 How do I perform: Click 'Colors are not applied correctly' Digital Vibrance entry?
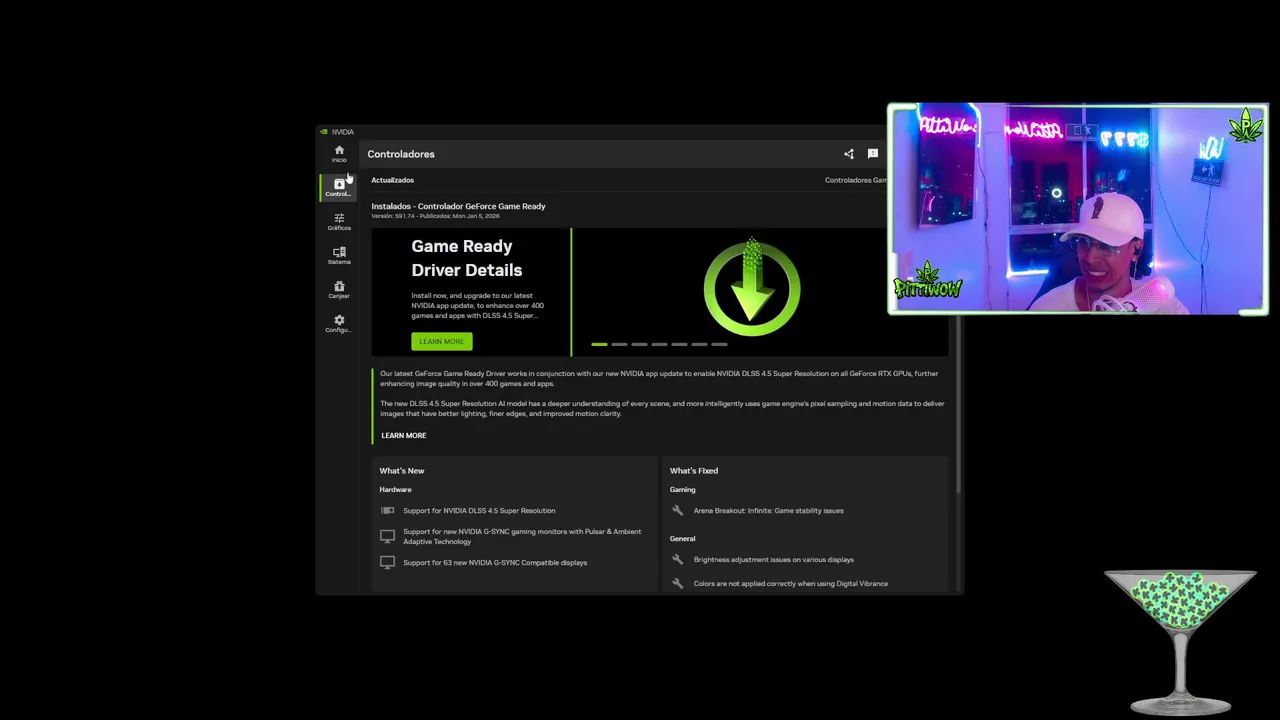tap(791, 583)
